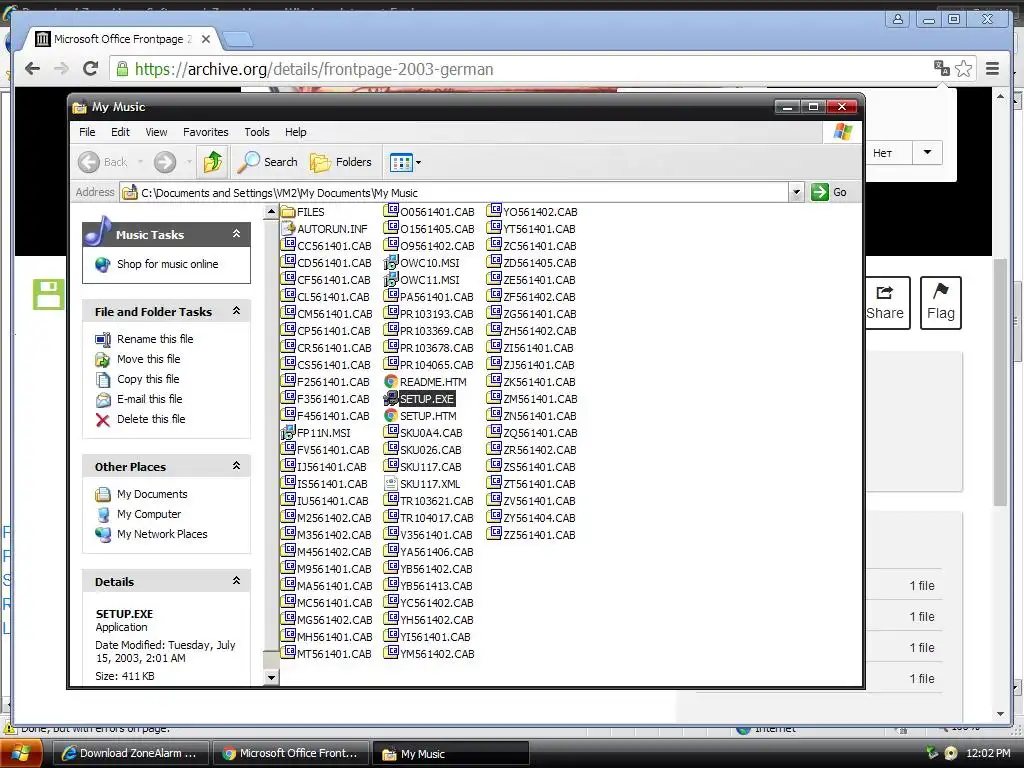Open the Chrome menu hamburger icon

pos(992,69)
